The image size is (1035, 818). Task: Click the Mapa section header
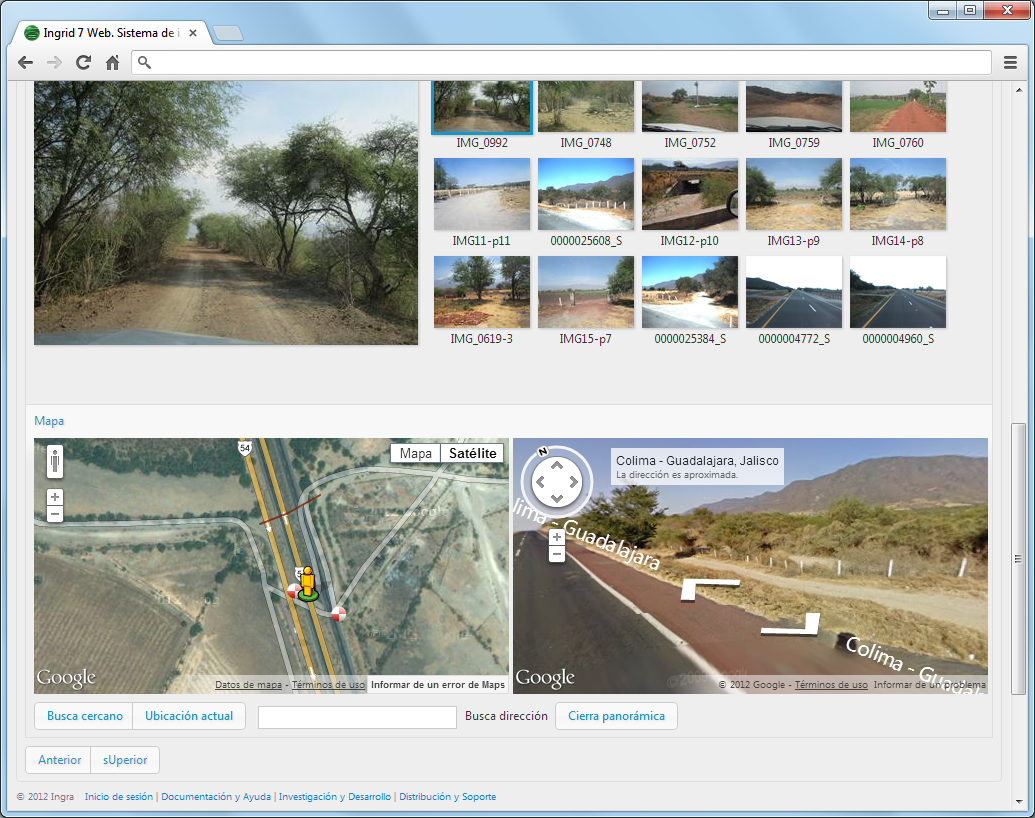49,421
